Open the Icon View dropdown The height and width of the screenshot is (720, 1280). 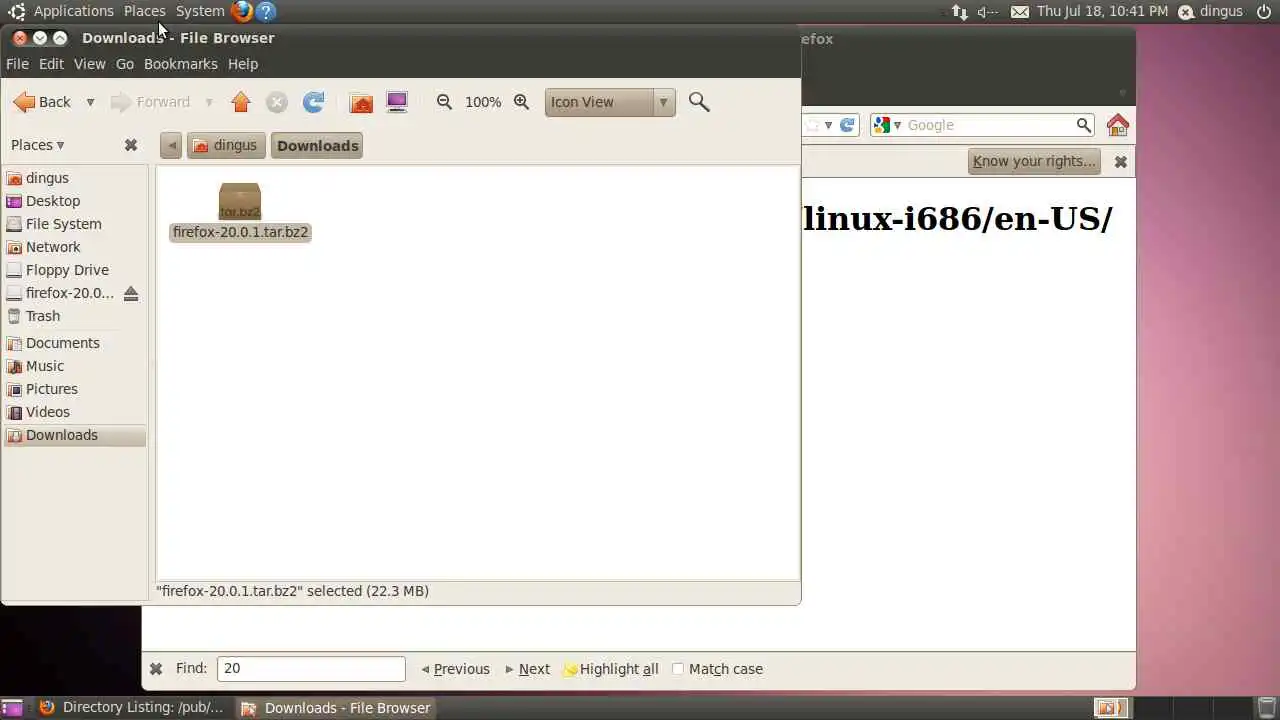[x=610, y=102]
